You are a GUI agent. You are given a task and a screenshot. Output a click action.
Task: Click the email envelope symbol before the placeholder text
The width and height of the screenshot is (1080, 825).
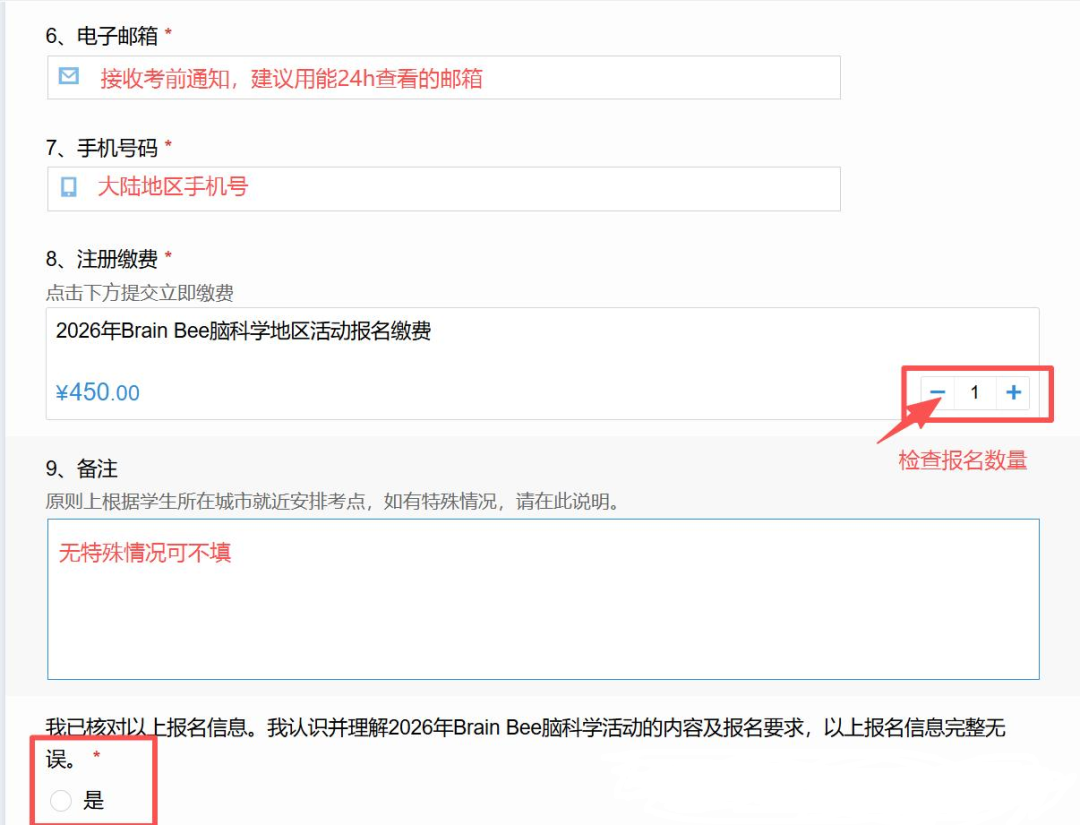pos(67,78)
